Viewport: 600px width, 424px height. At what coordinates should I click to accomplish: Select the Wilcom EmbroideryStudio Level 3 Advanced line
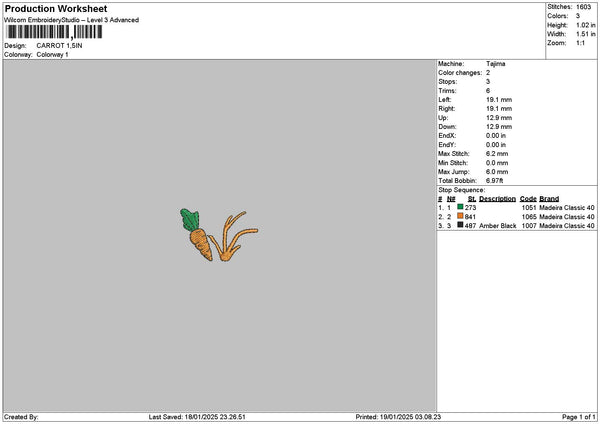71,20
